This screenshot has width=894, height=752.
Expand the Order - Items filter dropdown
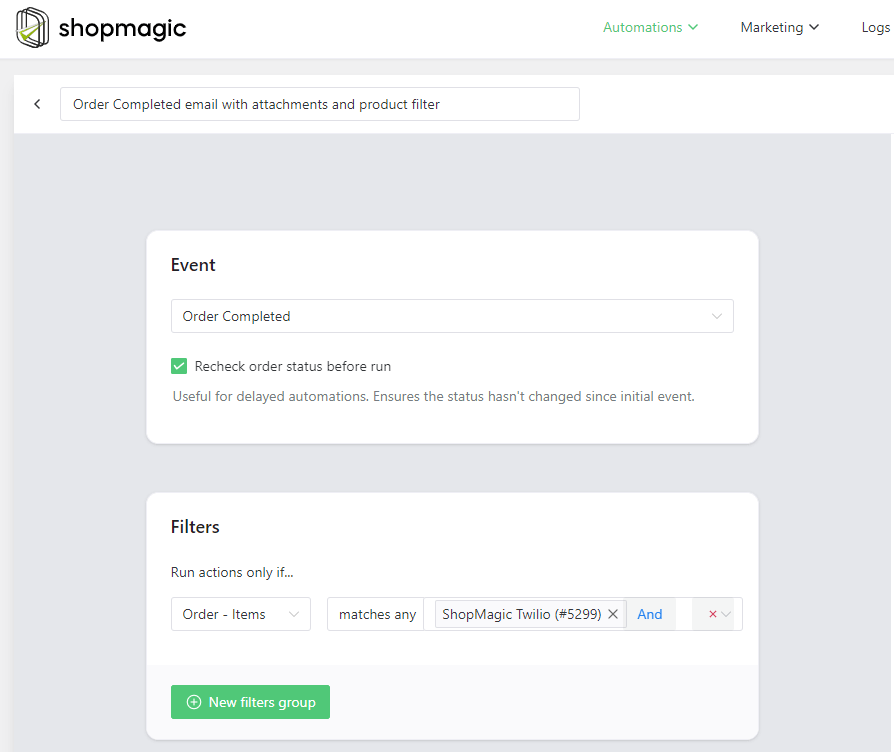(x=241, y=614)
